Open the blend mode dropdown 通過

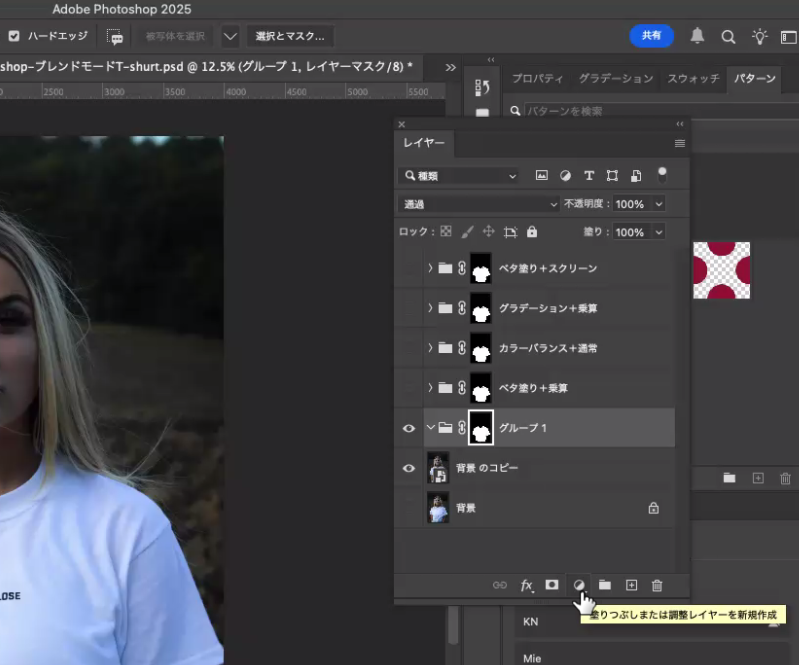[480, 204]
